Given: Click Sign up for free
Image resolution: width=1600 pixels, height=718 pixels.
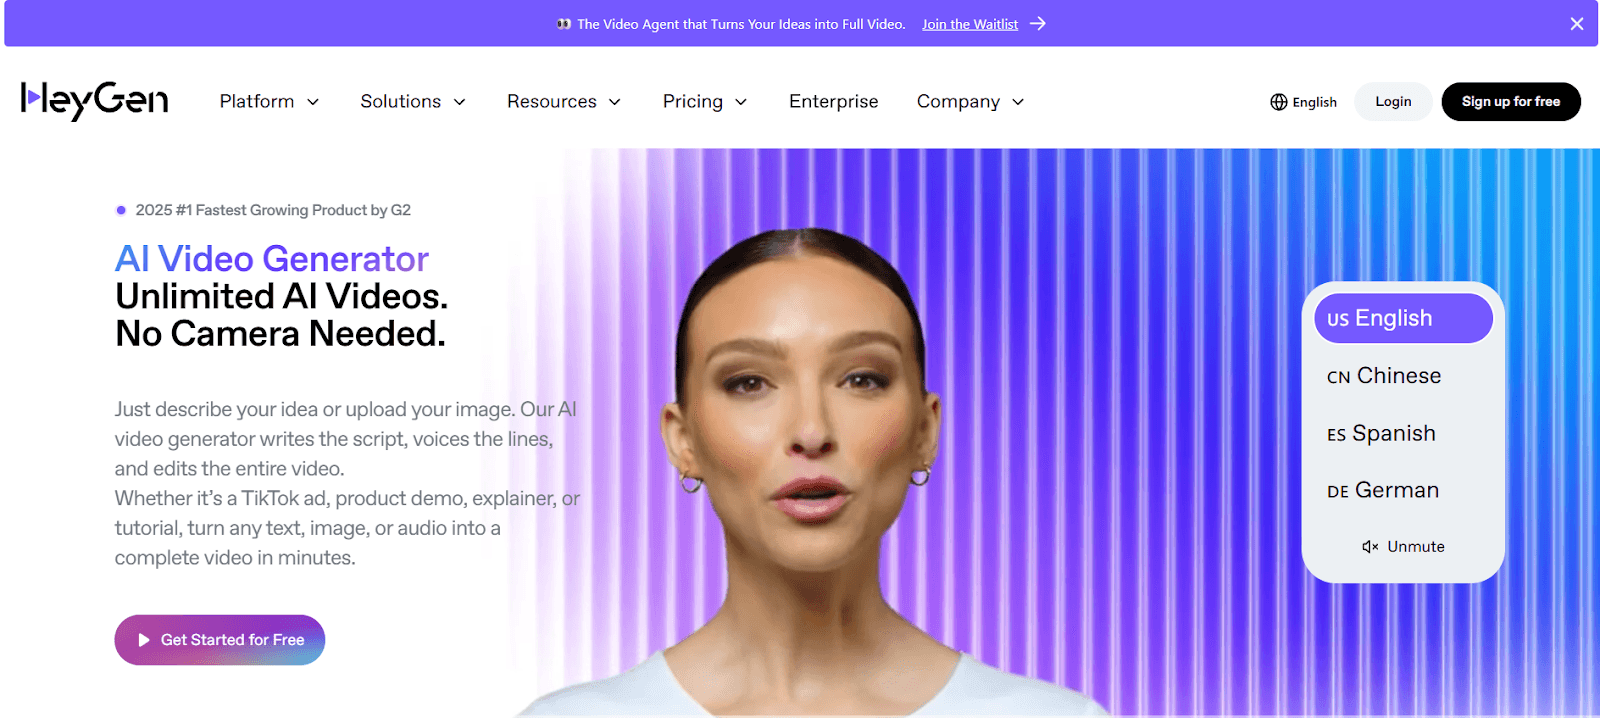Looking at the screenshot, I should [x=1511, y=102].
